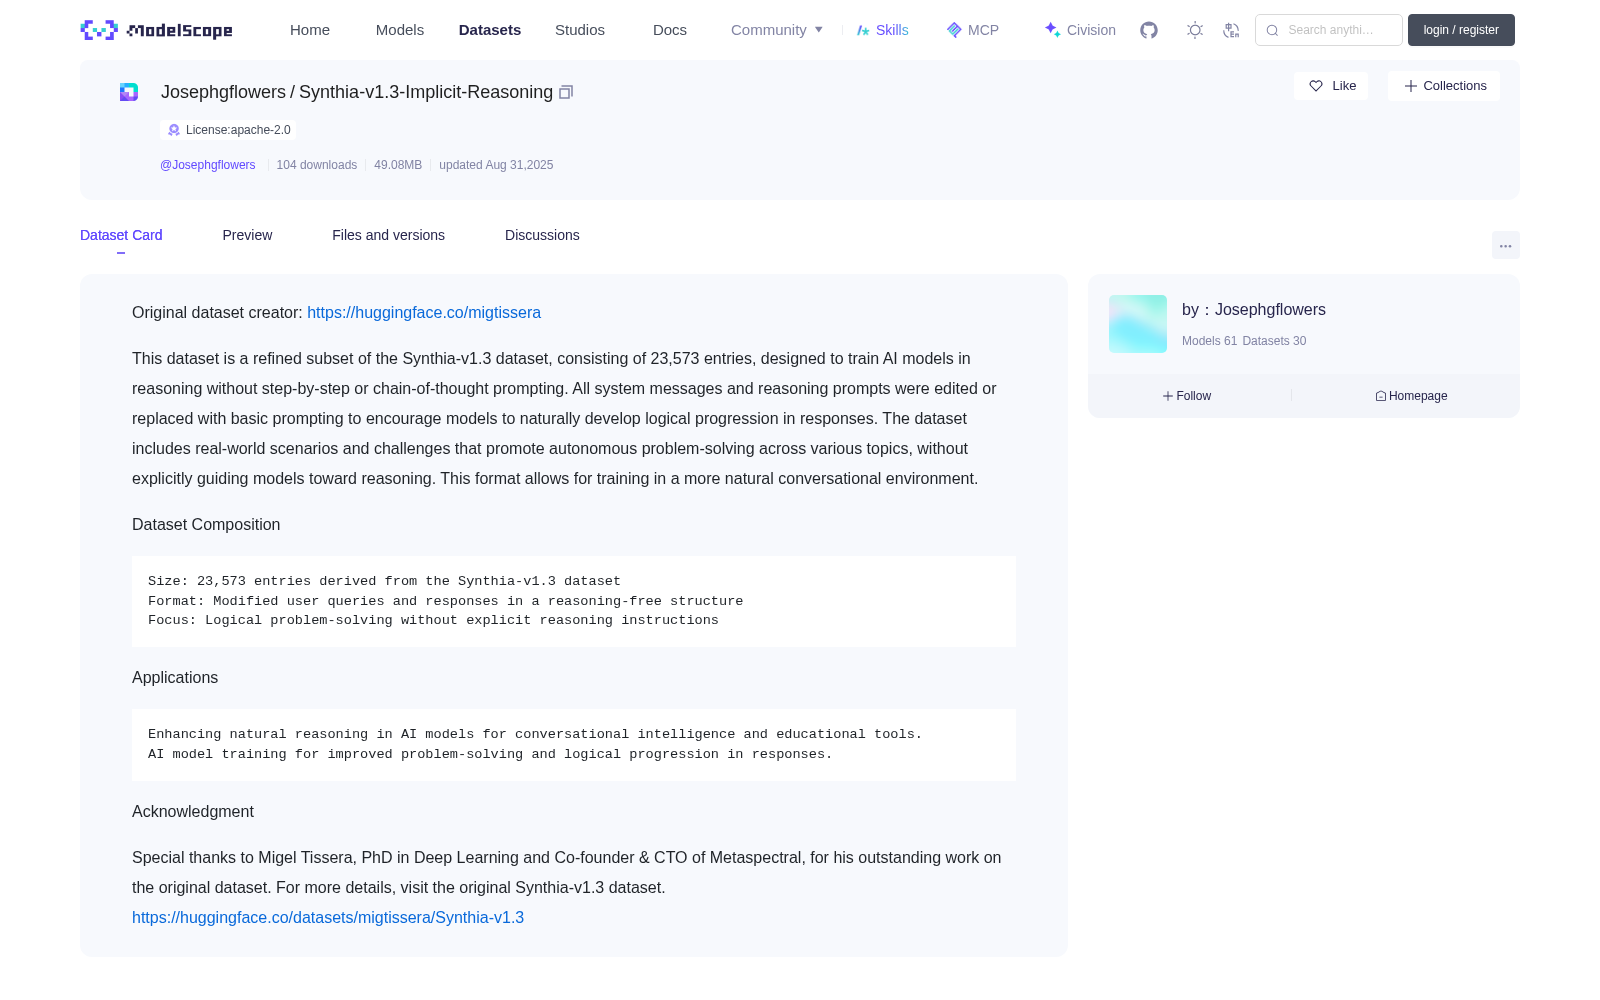
Task: Focus the Search anything input field
Action: pyautogui.click(x=1329, y=30)
